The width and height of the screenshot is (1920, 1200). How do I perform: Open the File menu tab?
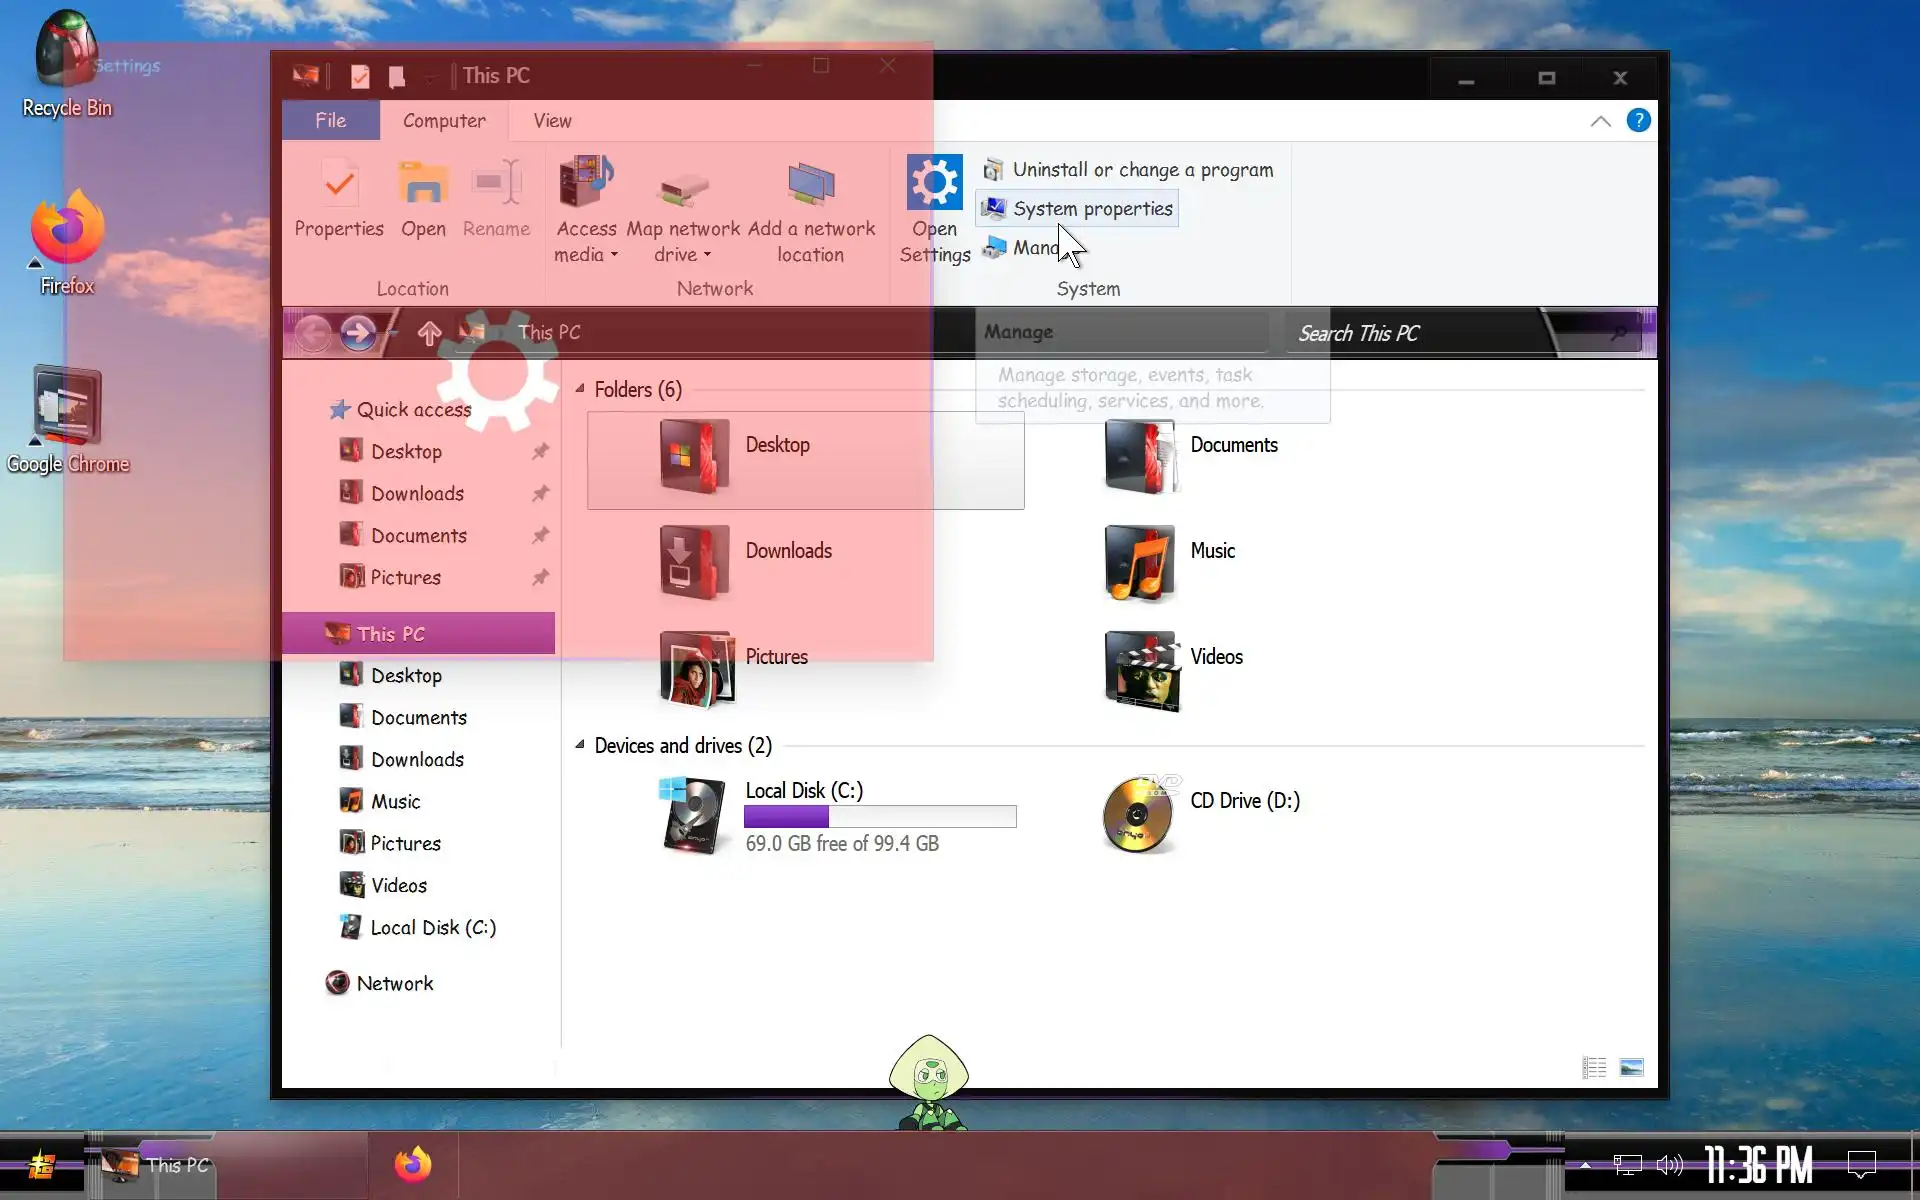point(330,121)
